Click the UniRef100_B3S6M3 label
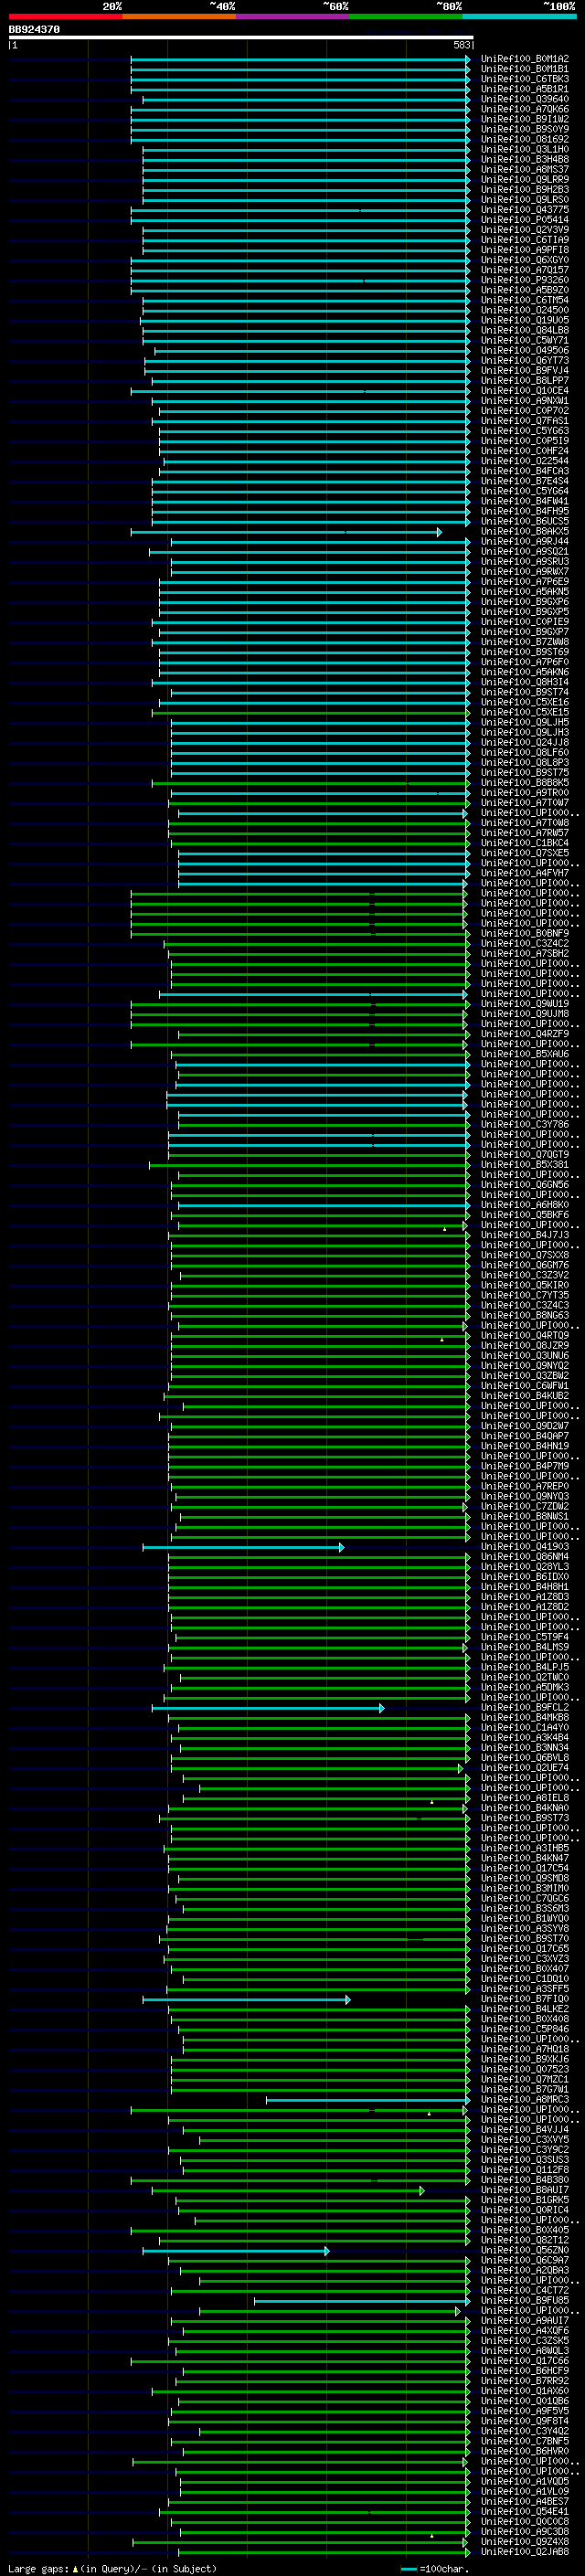Image resolution: width=585 pixels, height=2576 pixels. tap(524, 1909)
